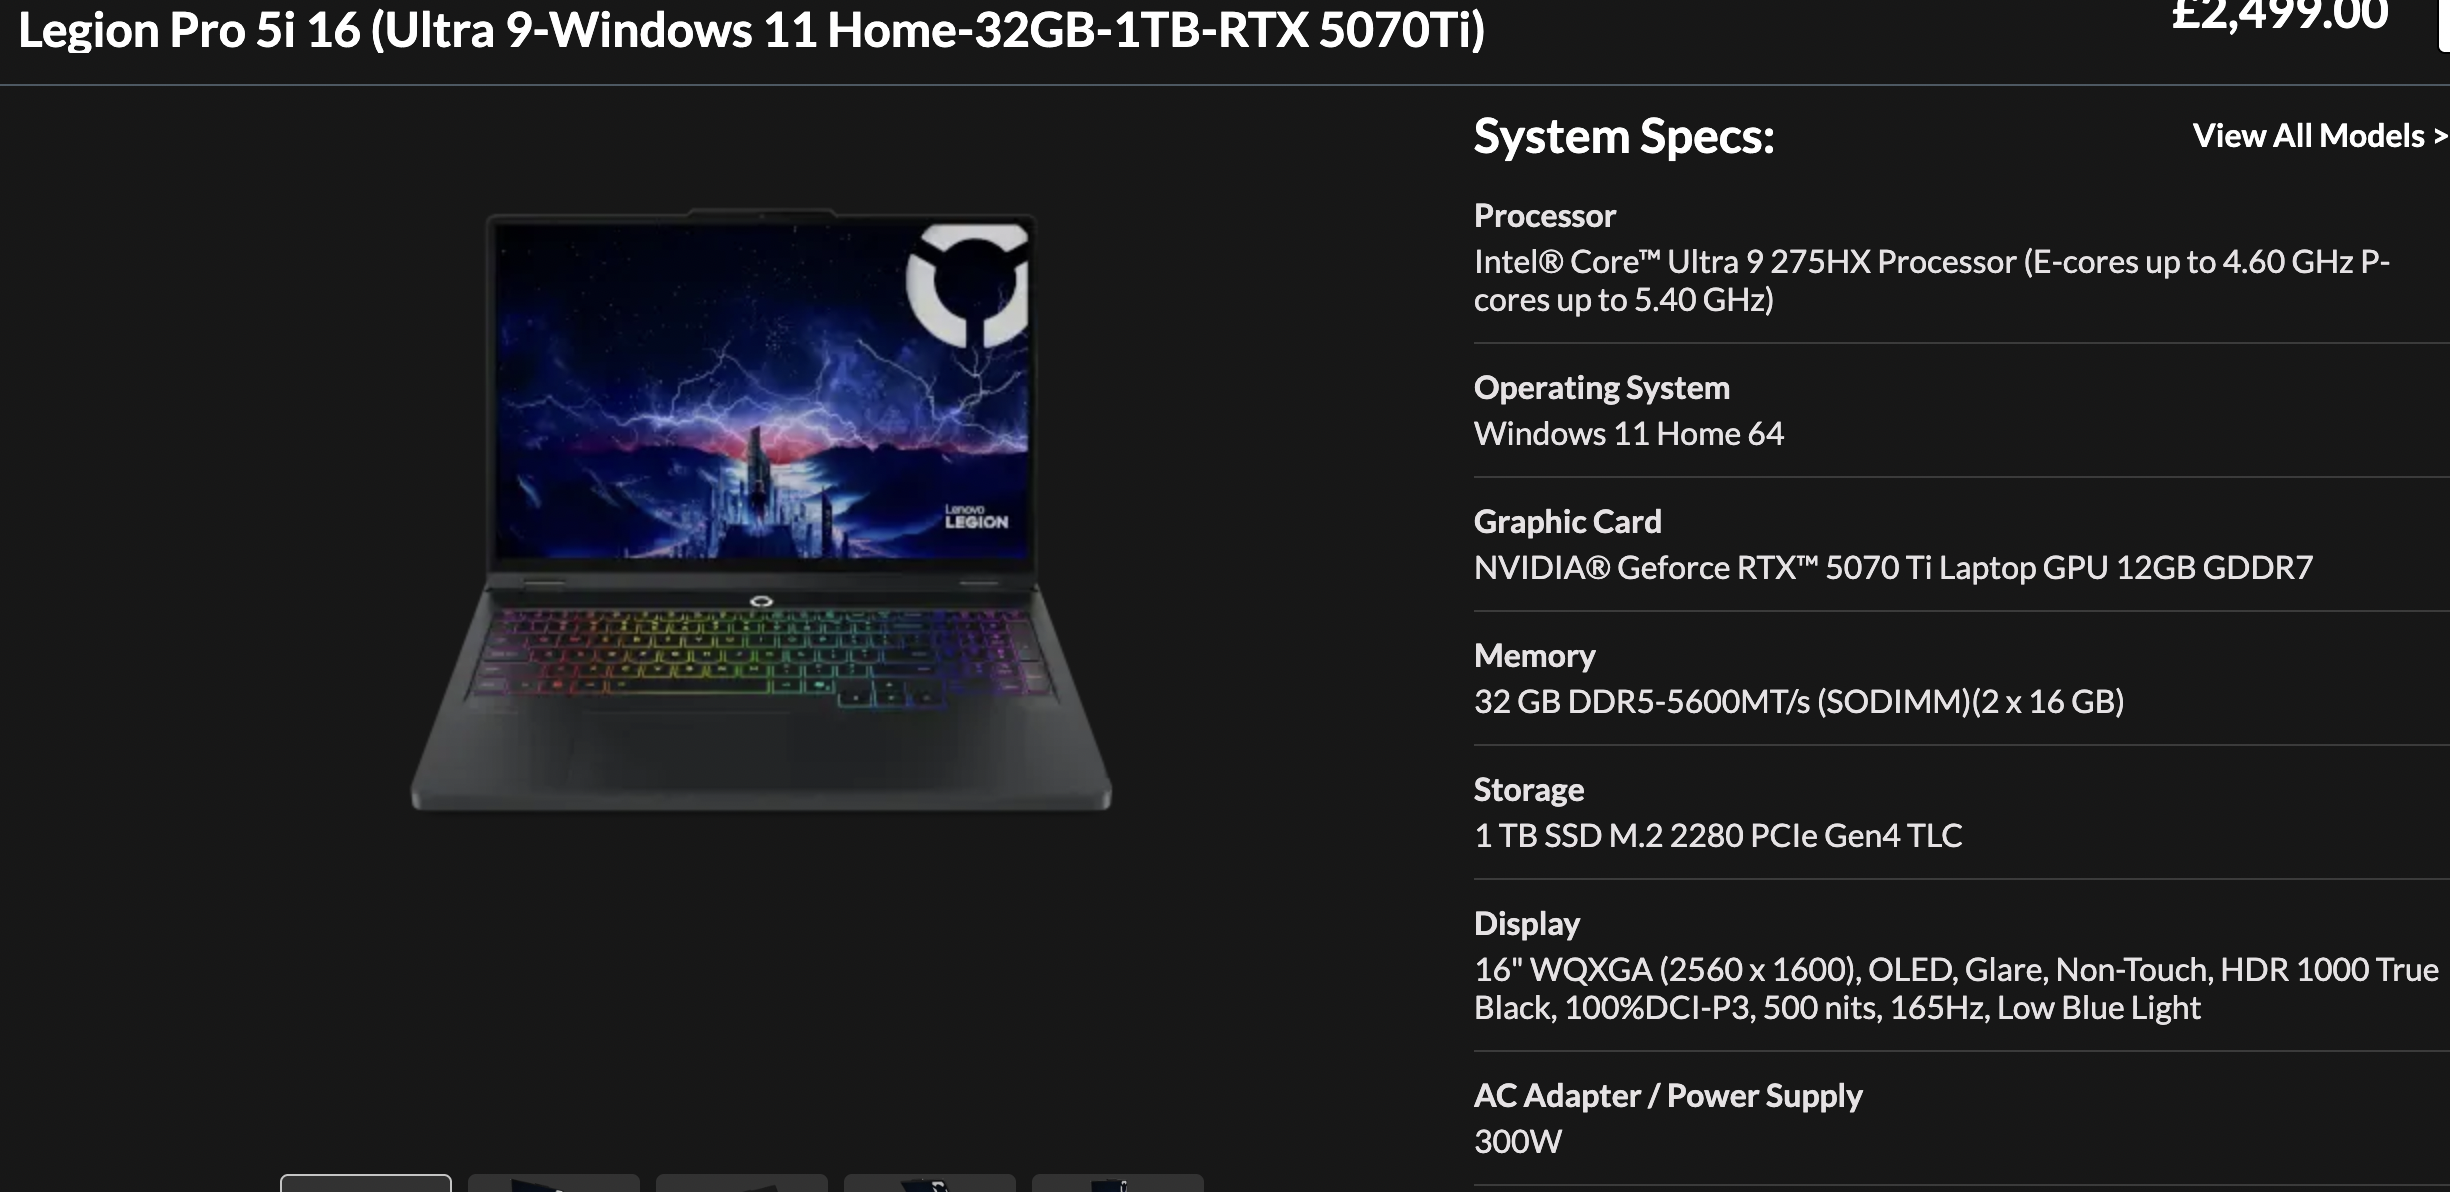Click the Display spec label
The height and width of the screenshot is (1192, 2450).
point(1527,924)
